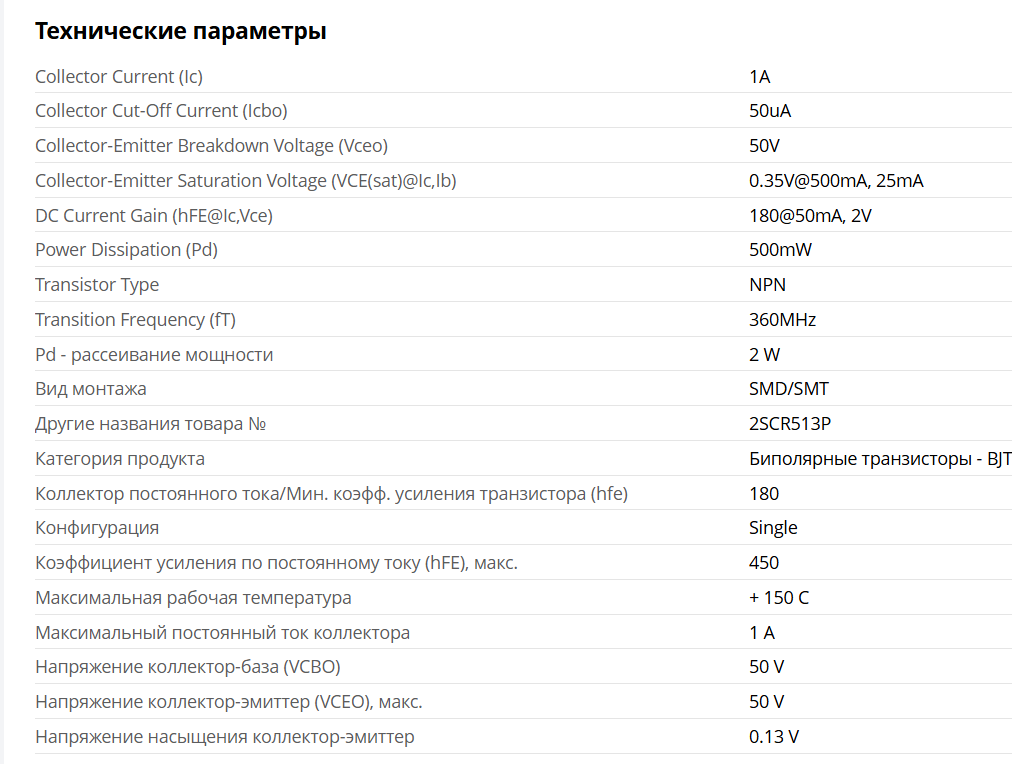Click the "Collector Current (Ic)" label
Image resolution: width=1032 pixels, height=764 pixels.
tap(119, 77)
